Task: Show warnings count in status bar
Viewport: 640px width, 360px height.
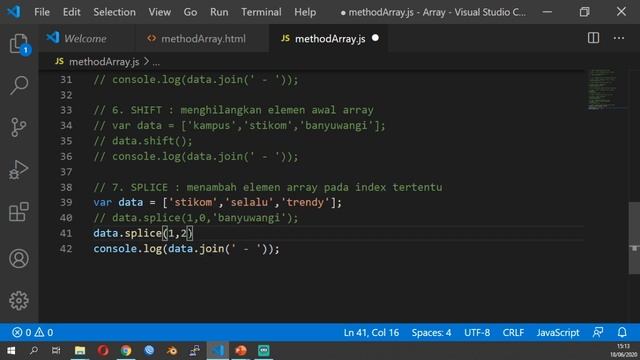Action: (44, 332)
